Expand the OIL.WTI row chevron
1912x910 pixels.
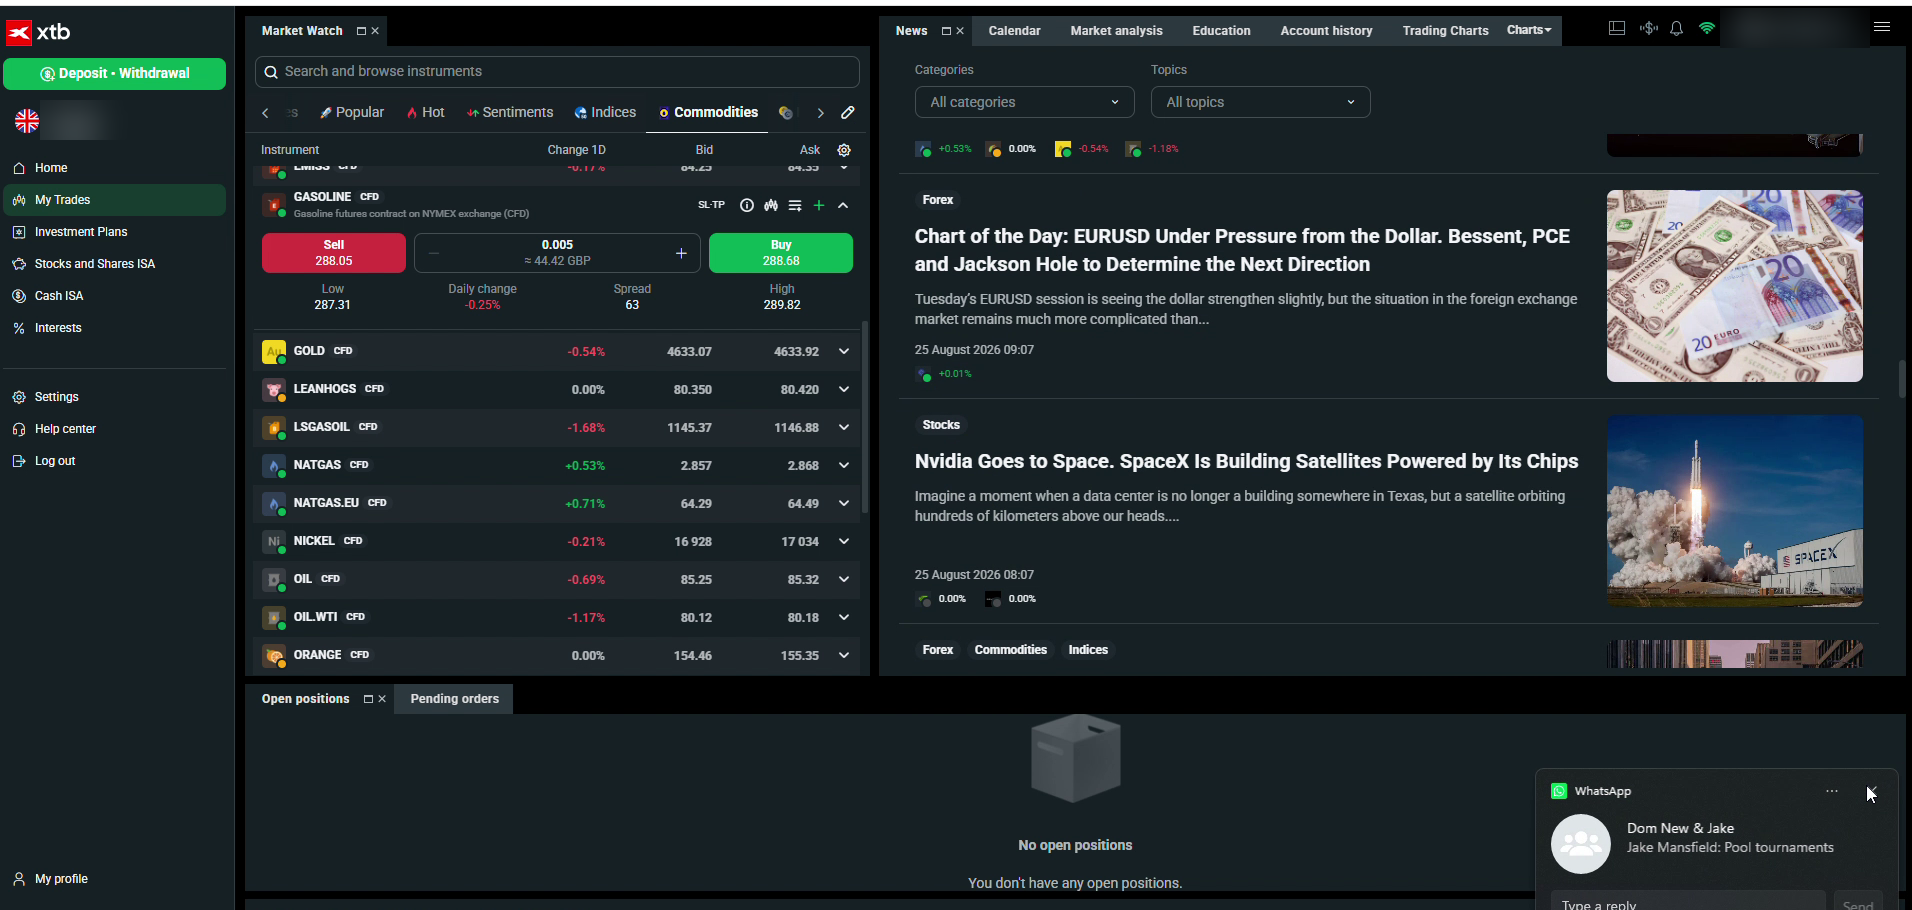click(844, 618)
